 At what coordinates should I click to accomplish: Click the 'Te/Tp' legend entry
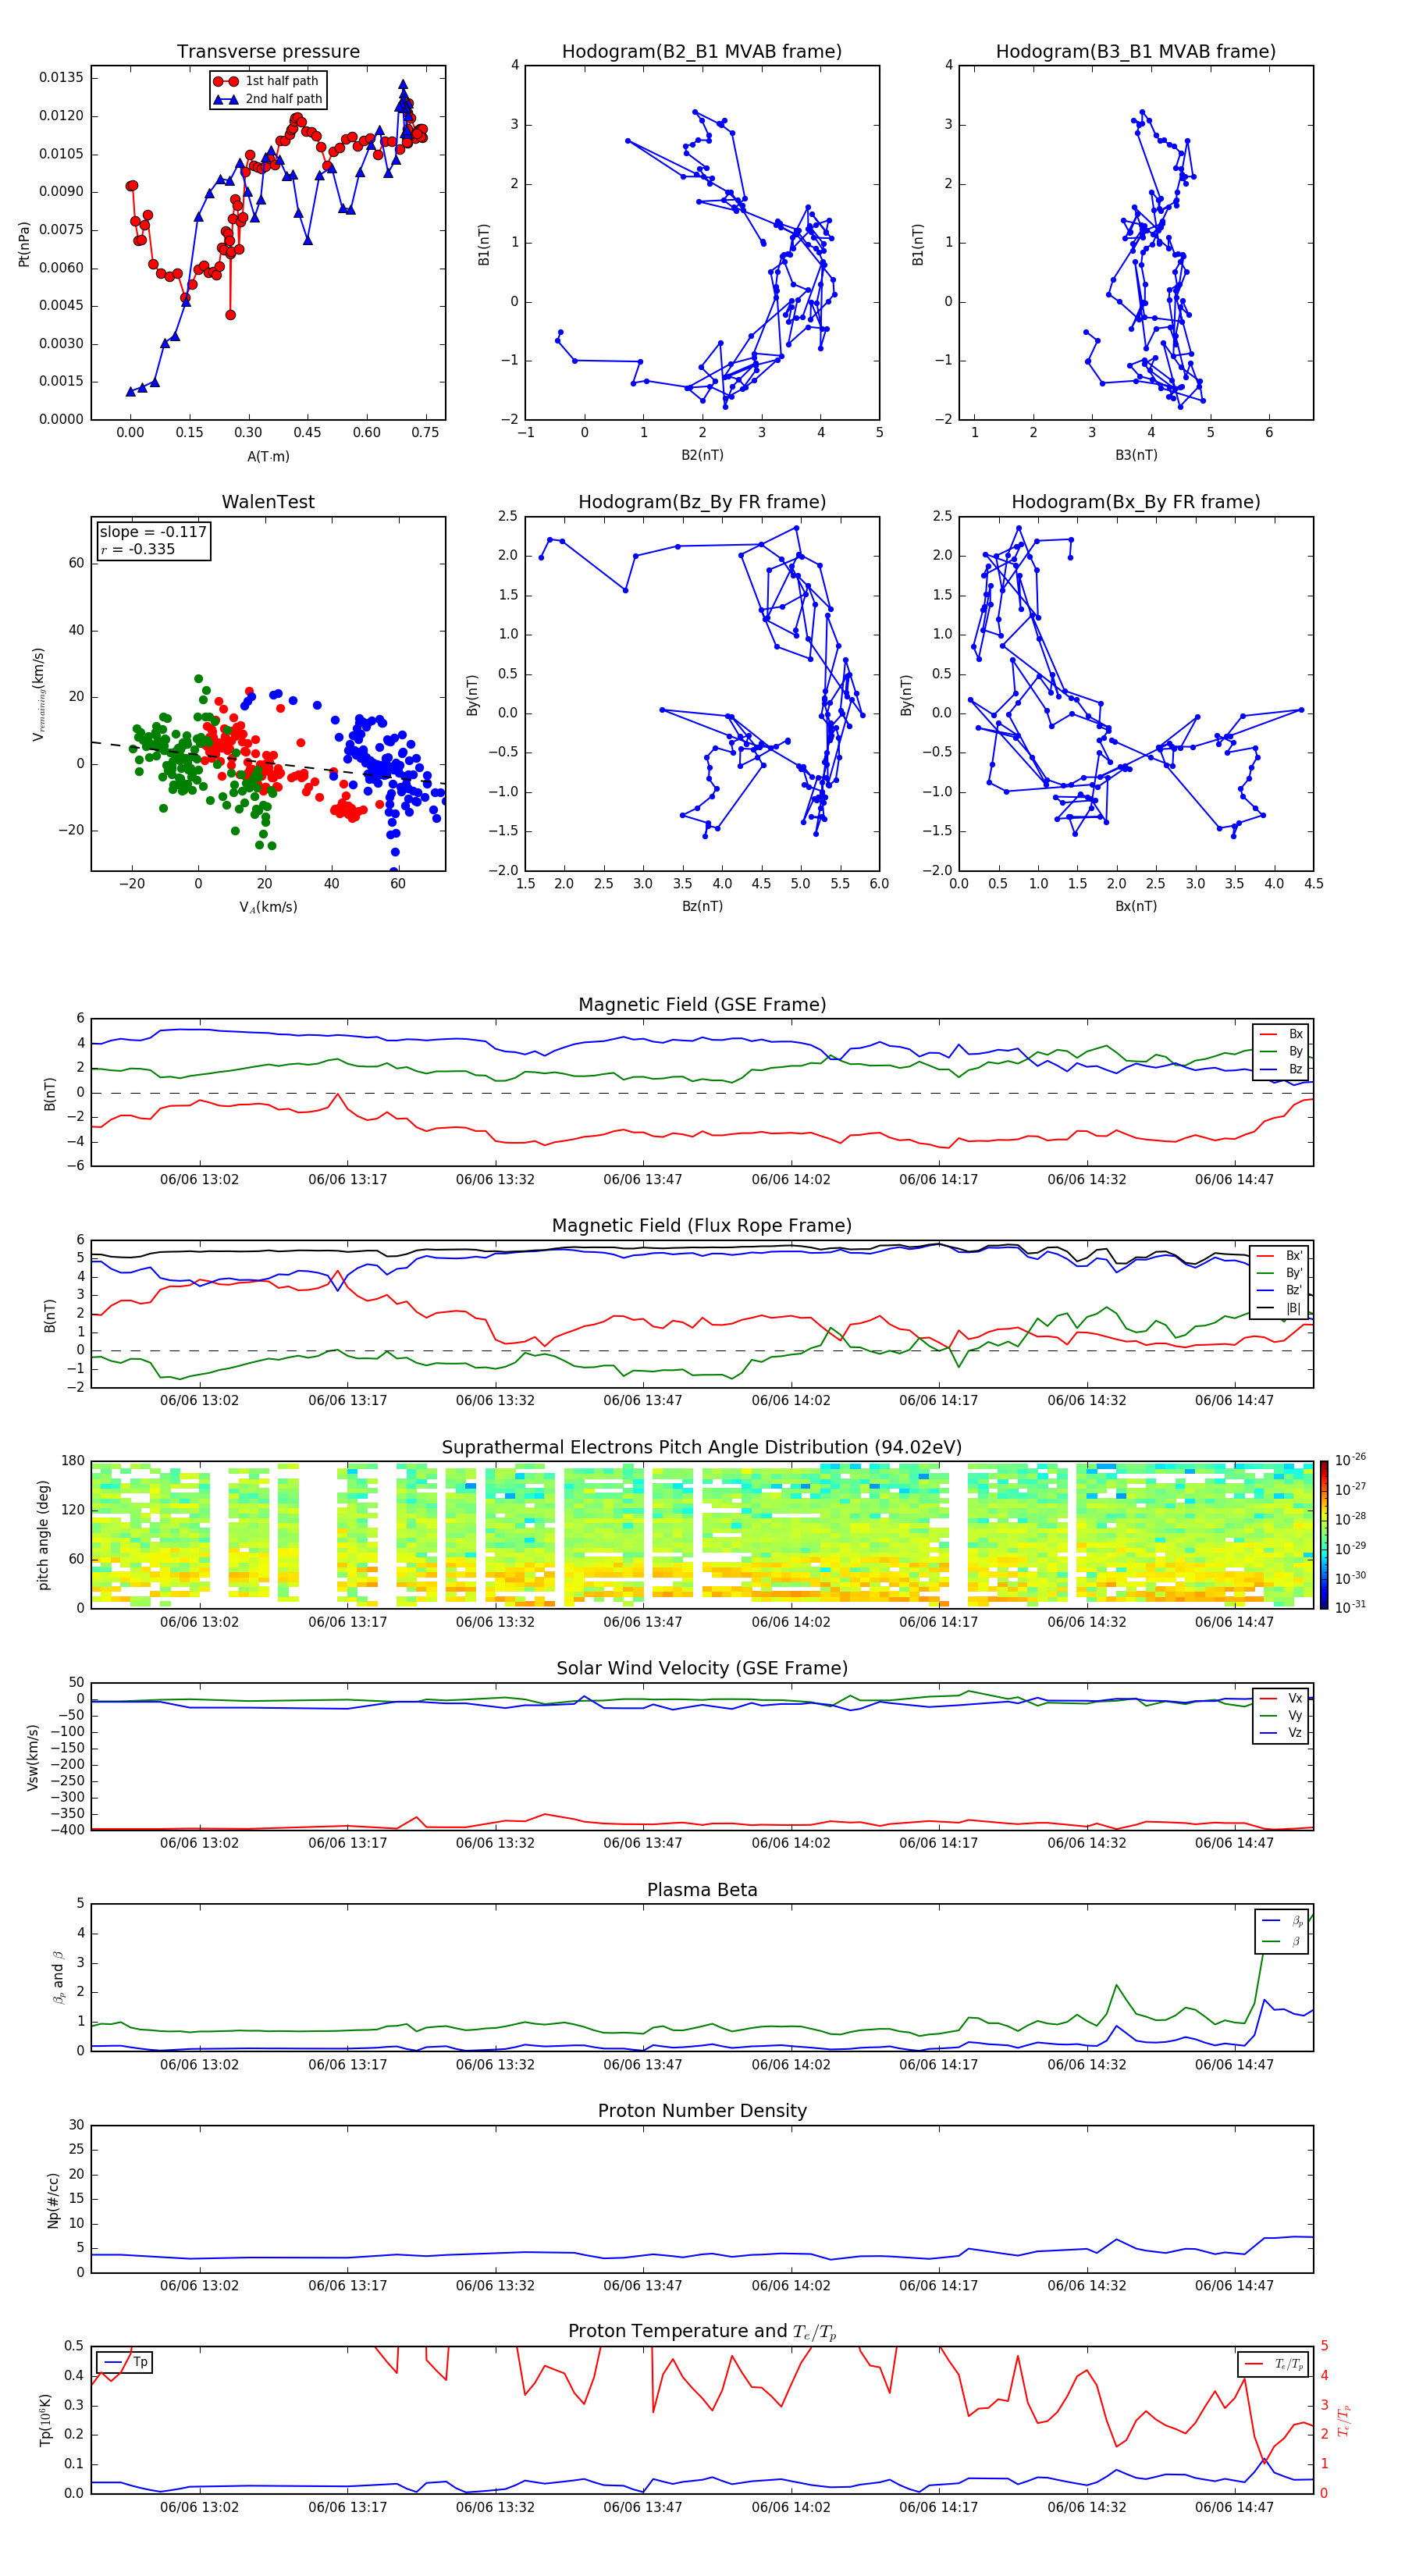(x=1273, y=2364)
